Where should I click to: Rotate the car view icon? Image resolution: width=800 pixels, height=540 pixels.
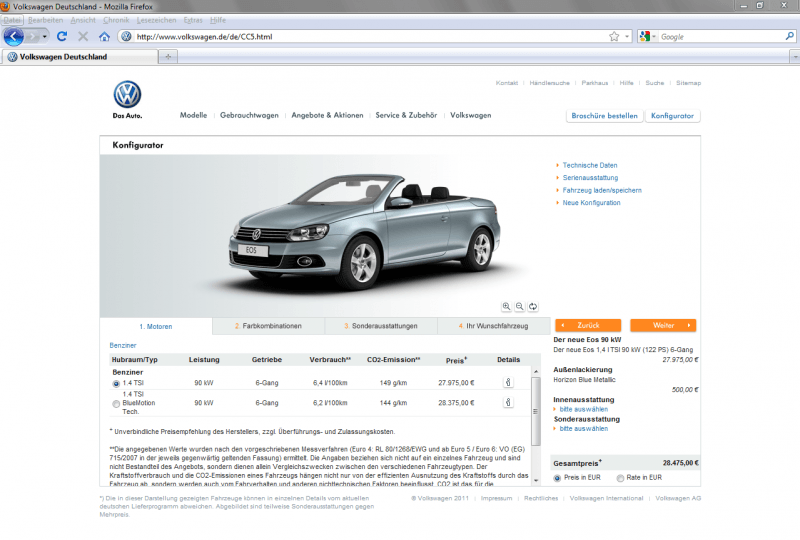point(533,306)
